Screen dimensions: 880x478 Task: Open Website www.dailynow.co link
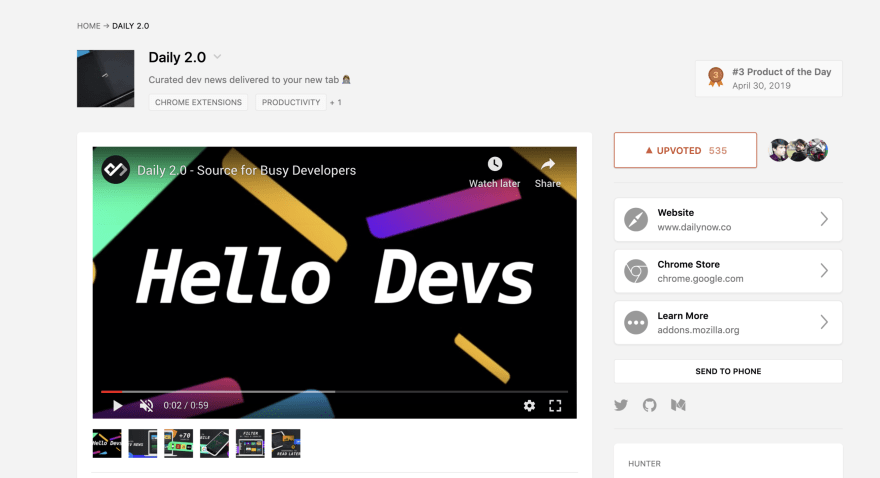click(x=728, y=219)
